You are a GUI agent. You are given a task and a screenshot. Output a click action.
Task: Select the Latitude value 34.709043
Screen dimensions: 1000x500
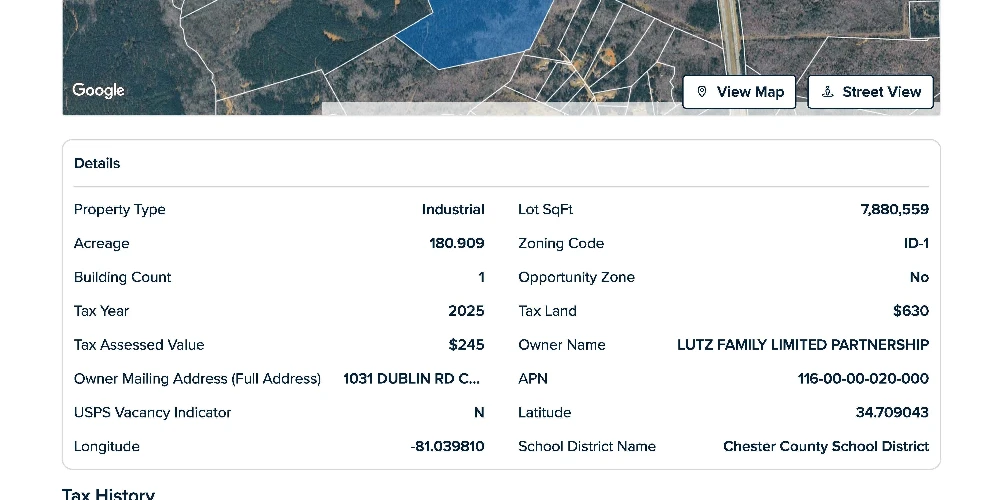(892, 412)
